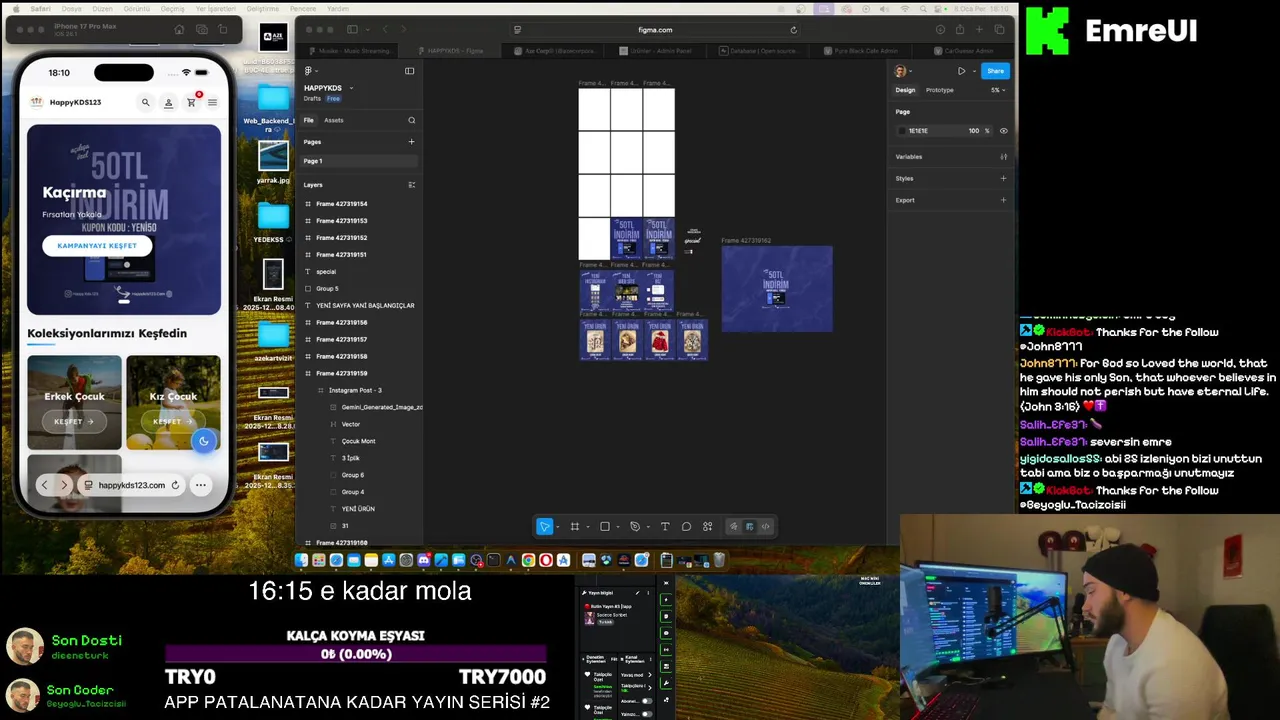
Task: Select the Text tool in Figma toolbar
Action: click(665, 527)
